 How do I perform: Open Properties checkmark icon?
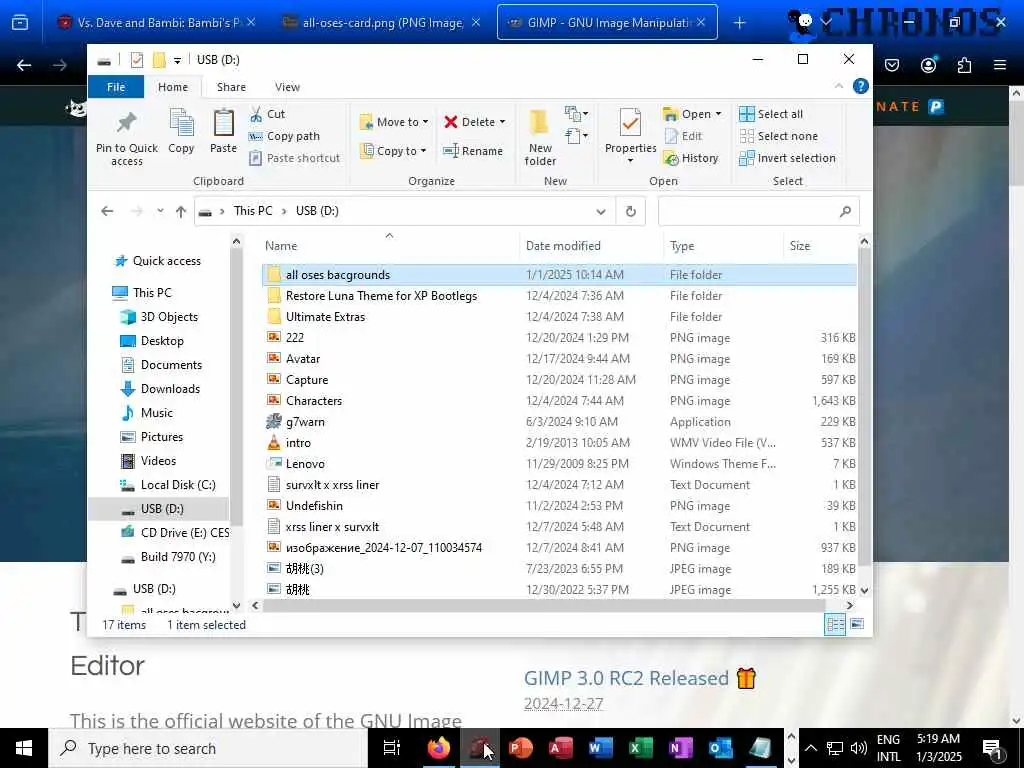click(x=630, y=122)
